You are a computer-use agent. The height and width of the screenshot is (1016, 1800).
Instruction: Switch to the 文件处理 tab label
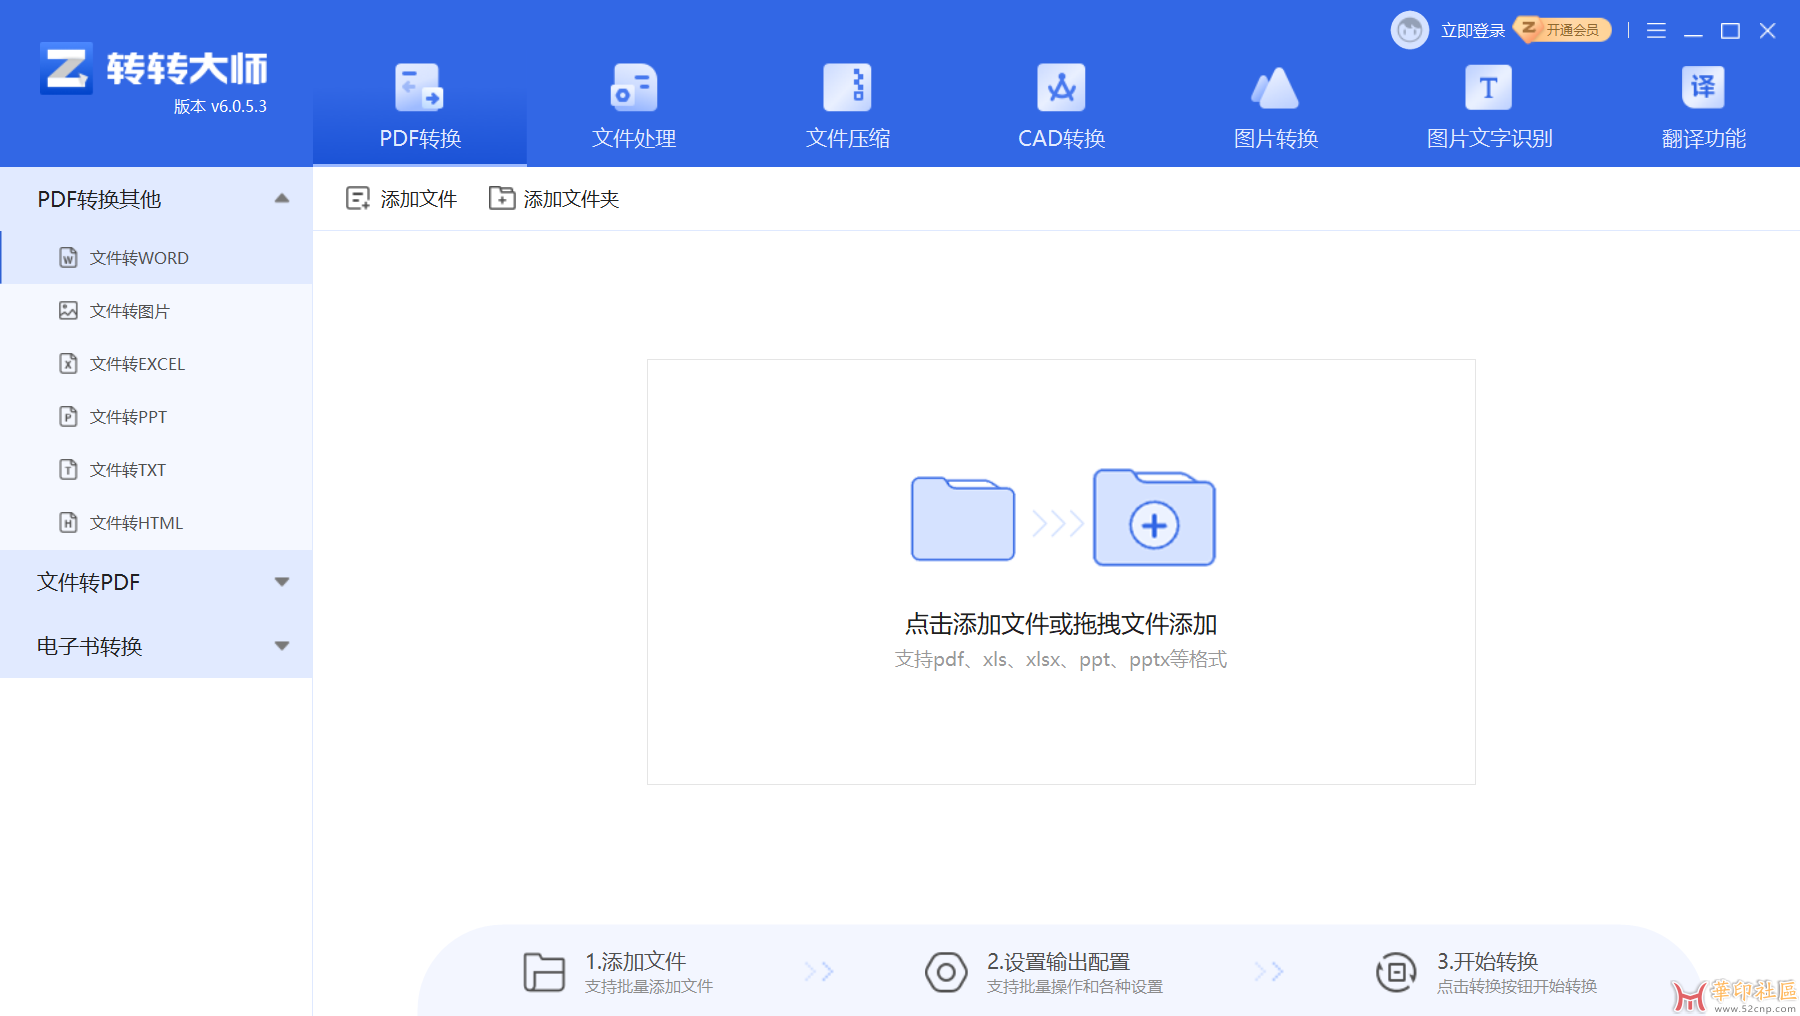point(634,139)
